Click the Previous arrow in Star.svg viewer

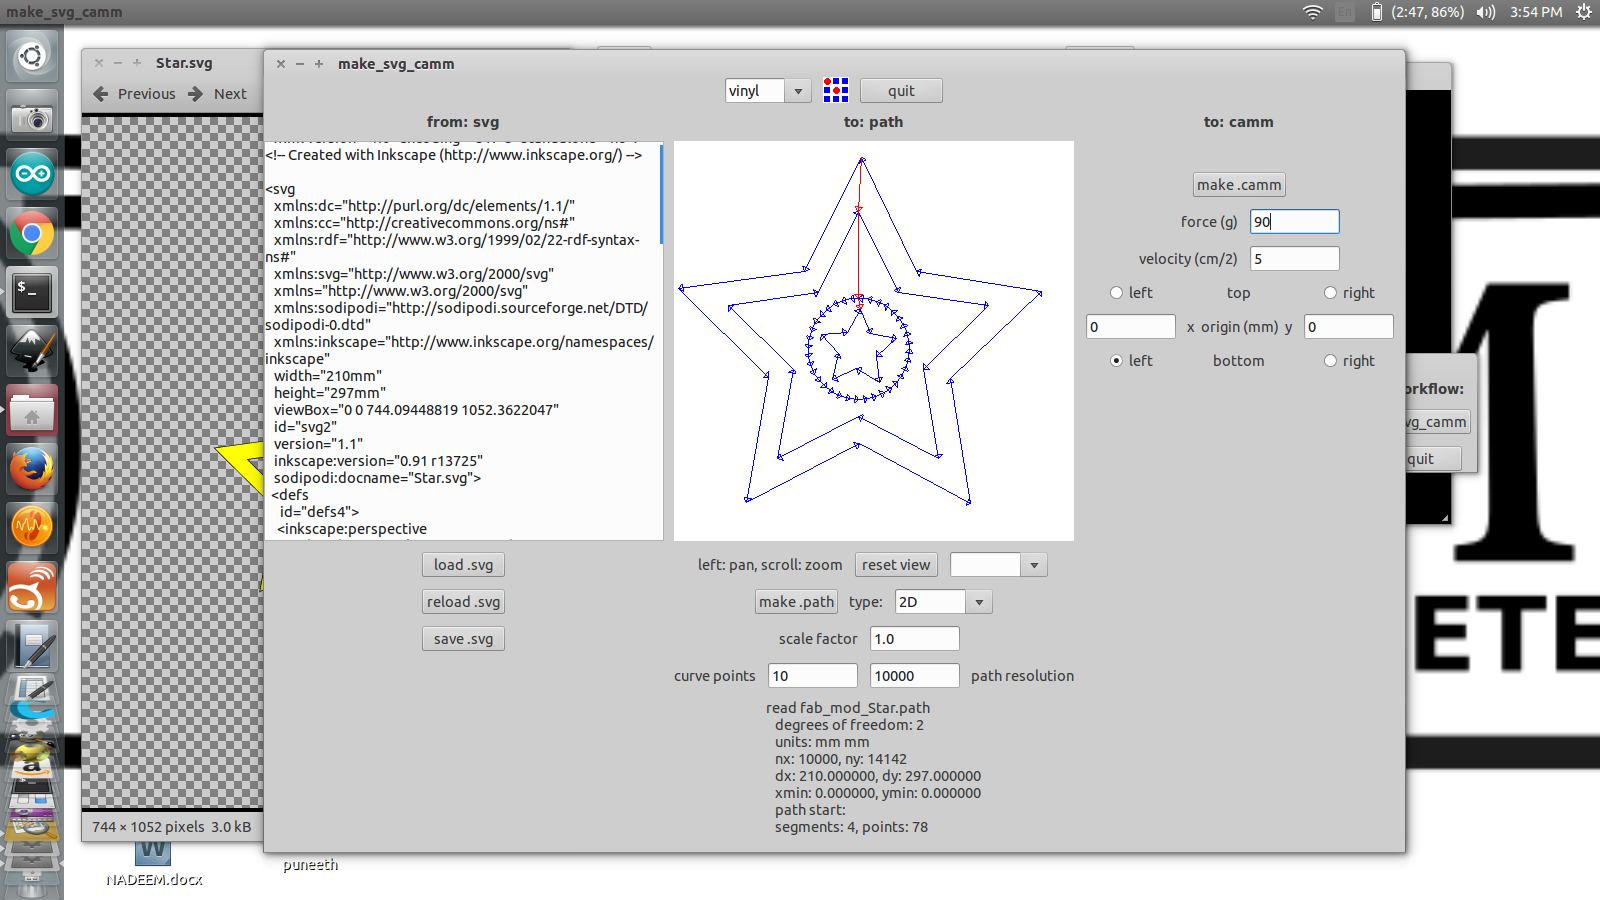pos(134,93)
